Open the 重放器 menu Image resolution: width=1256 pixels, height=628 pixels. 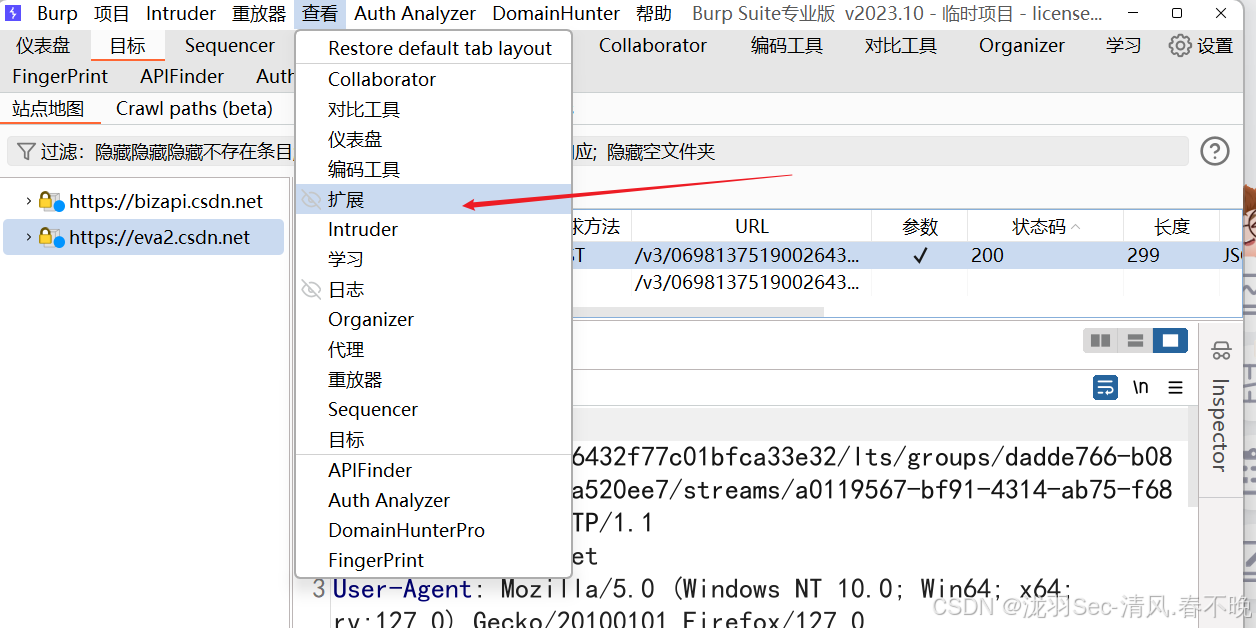coord(259,14)
